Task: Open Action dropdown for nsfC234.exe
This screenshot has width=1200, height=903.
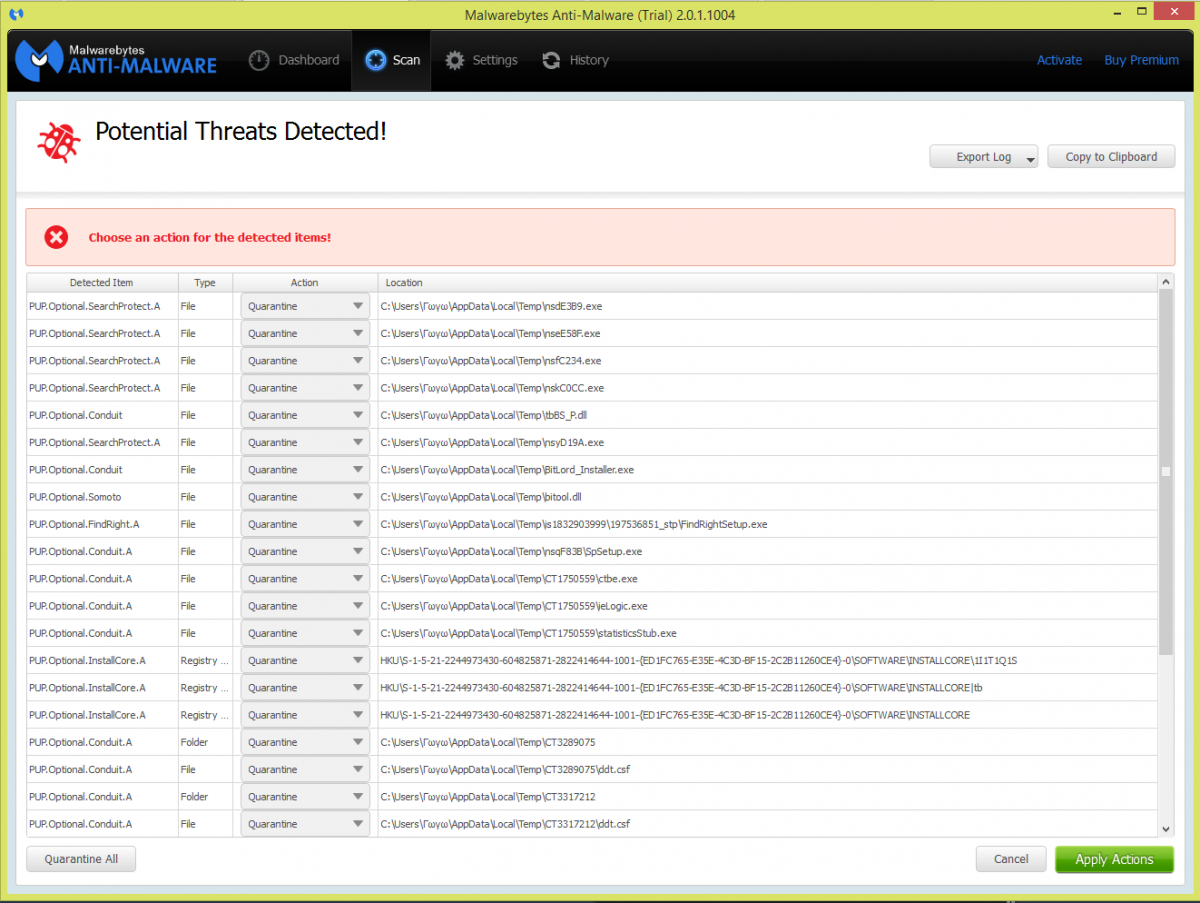Action: (305, 360)
